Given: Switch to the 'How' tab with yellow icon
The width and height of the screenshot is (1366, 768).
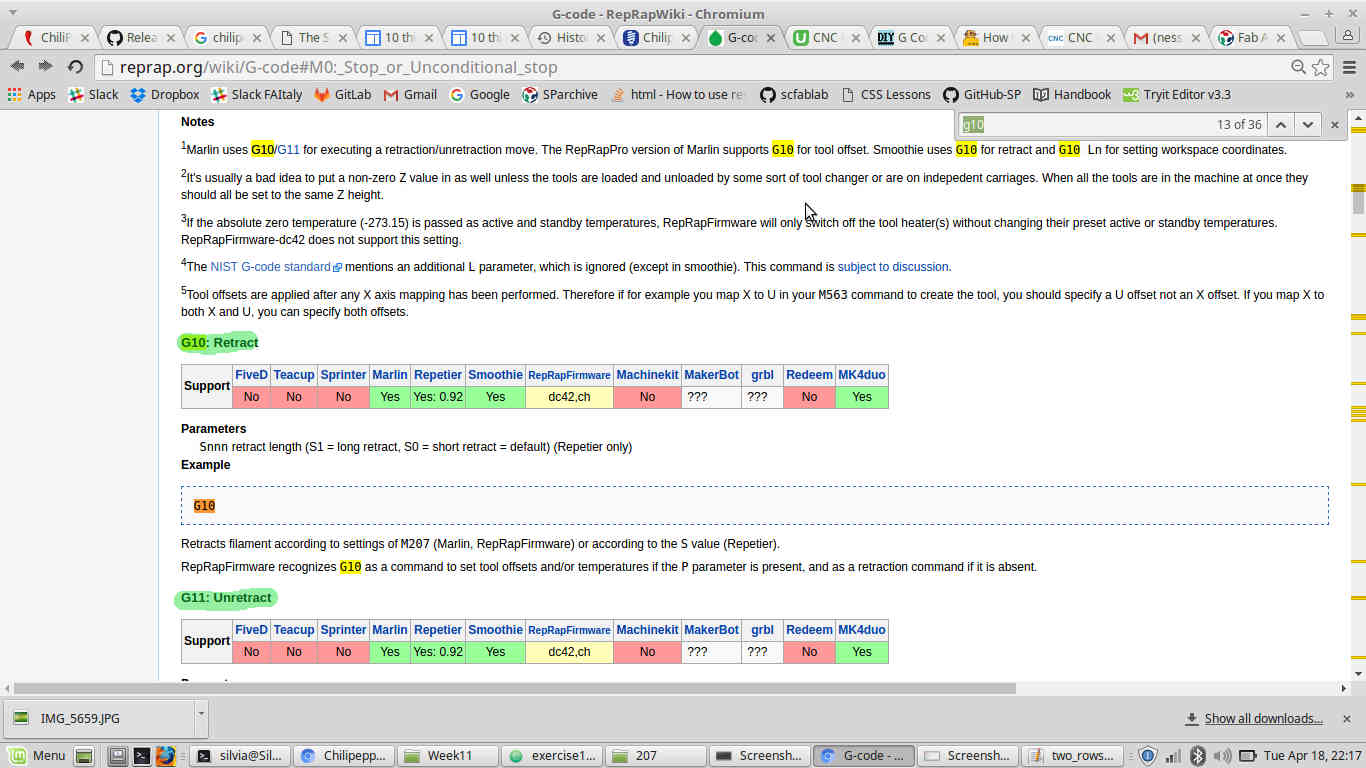Looking at the screenshot, I should (x=996, y=38).
